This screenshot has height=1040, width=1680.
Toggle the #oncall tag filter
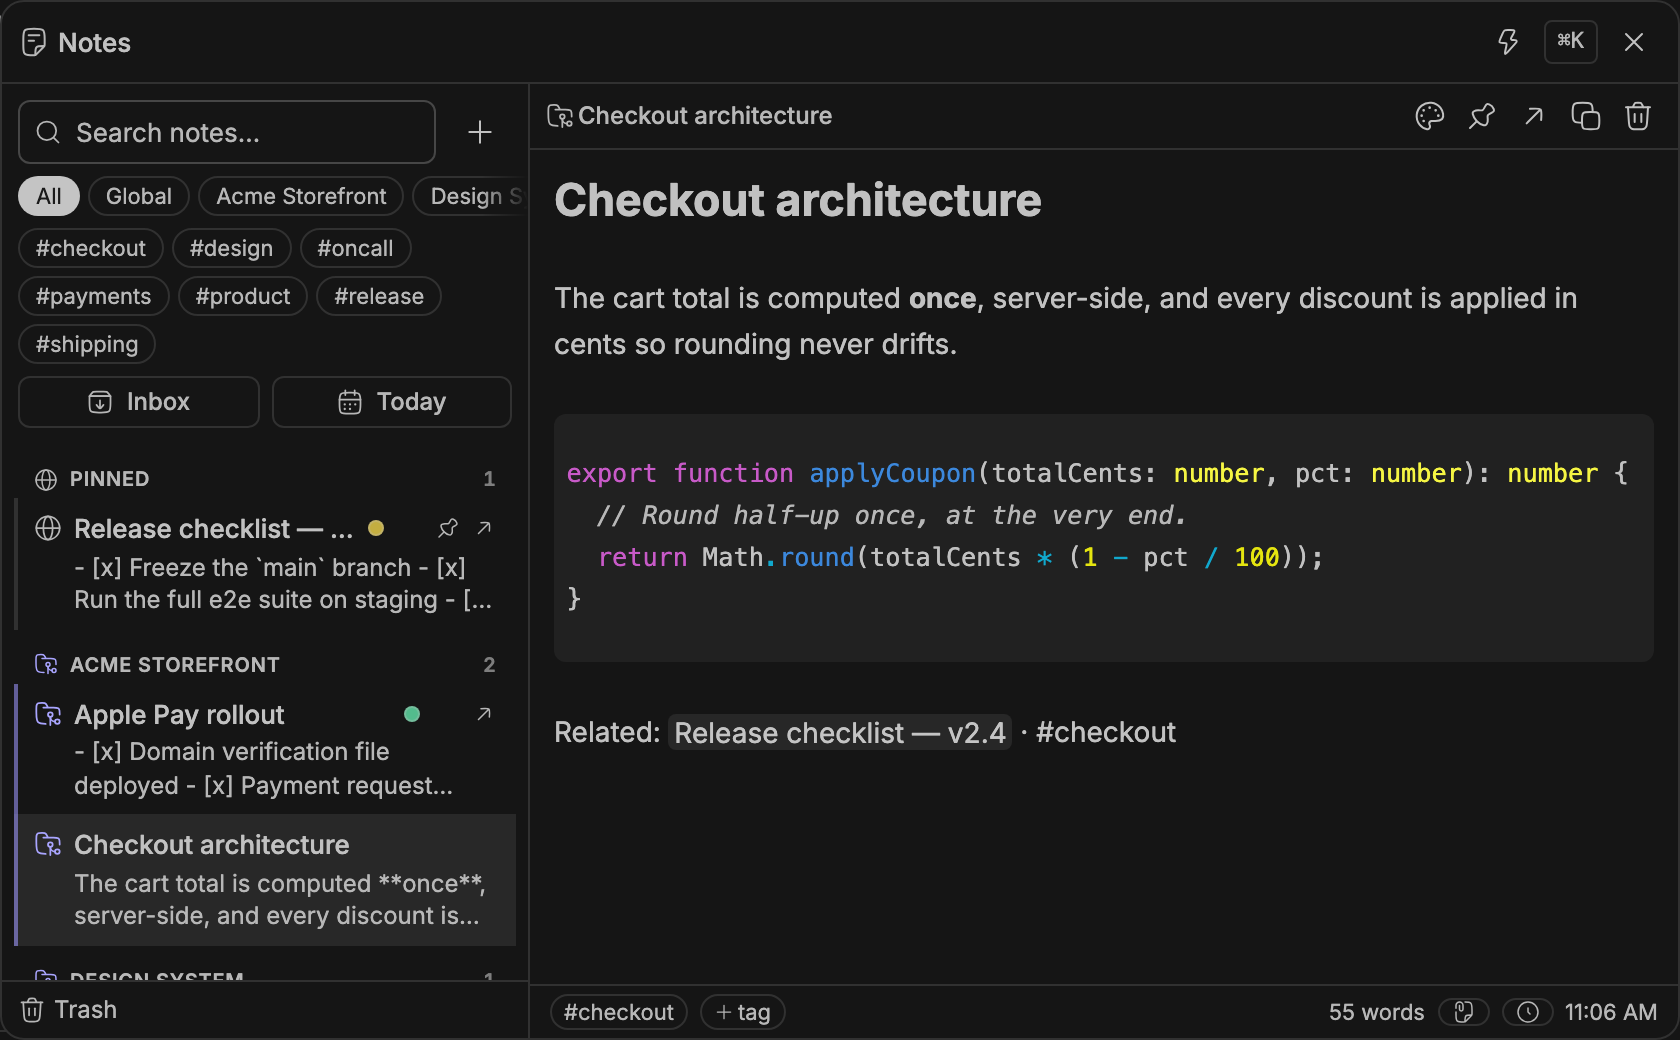click(x=355, y=248)
